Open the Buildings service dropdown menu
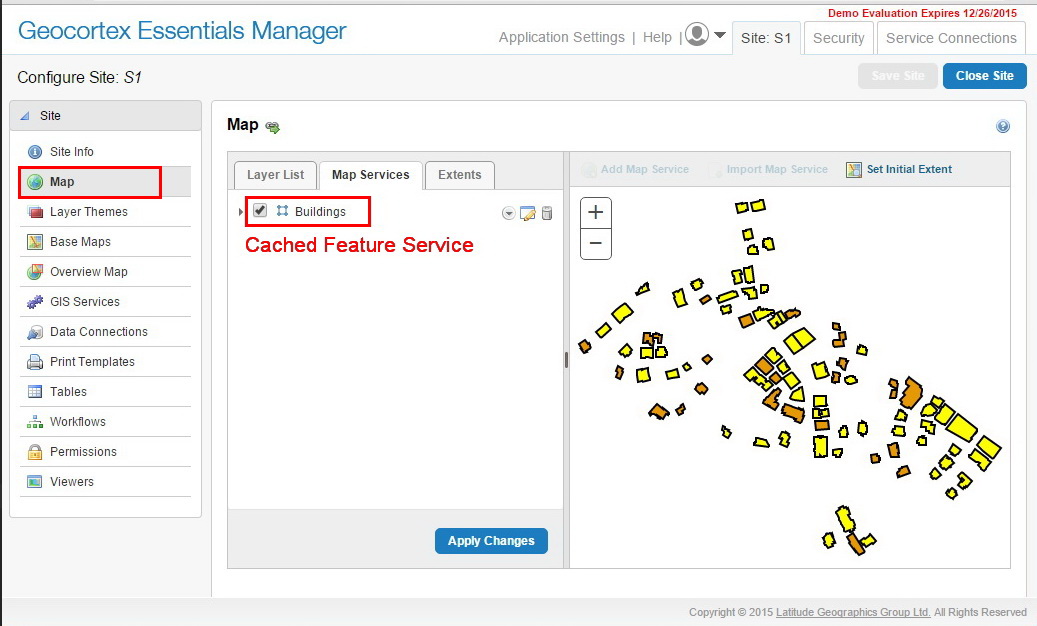 pos(508,213)
